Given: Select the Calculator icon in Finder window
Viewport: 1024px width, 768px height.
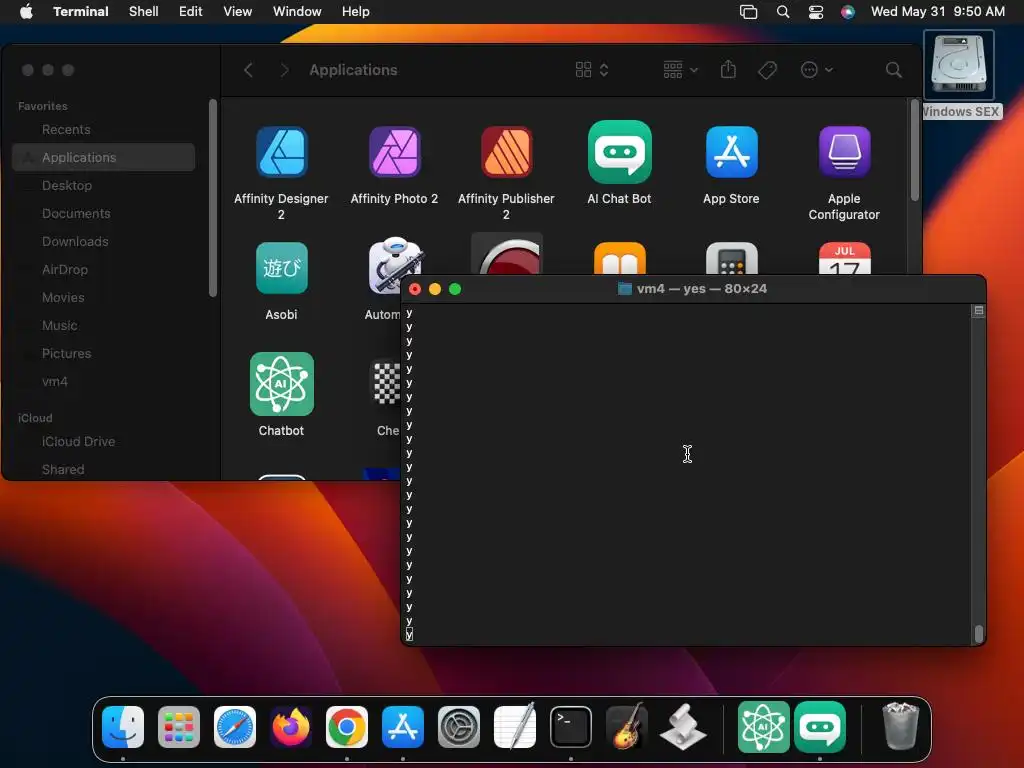Looking at the screenshot, I should [x=731, y=259].
